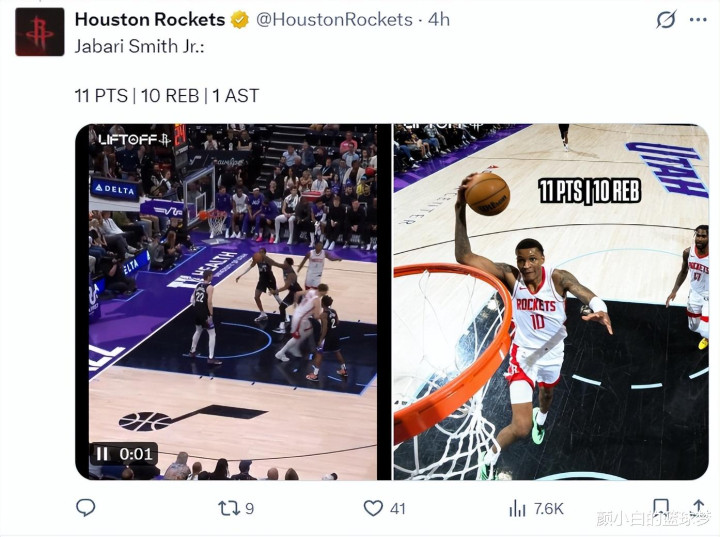The image size is (720, 537).
Task: Like the tweet with the heart icon
Action: (x=373, y=508)
